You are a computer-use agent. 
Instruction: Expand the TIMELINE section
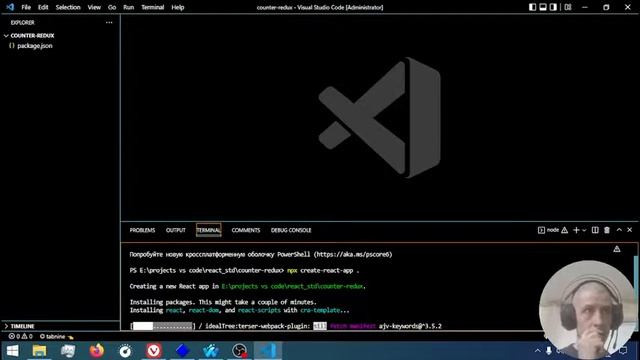22,326
